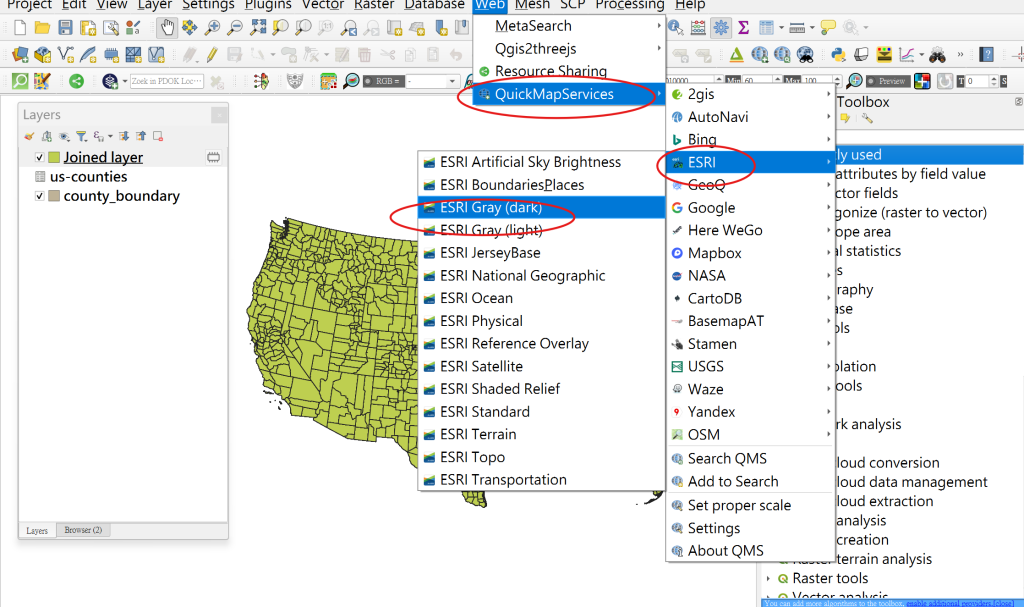Open QuickMapServices Settings entry
The height and width of the screenshot is (607, 1024).
click(750, 528)
